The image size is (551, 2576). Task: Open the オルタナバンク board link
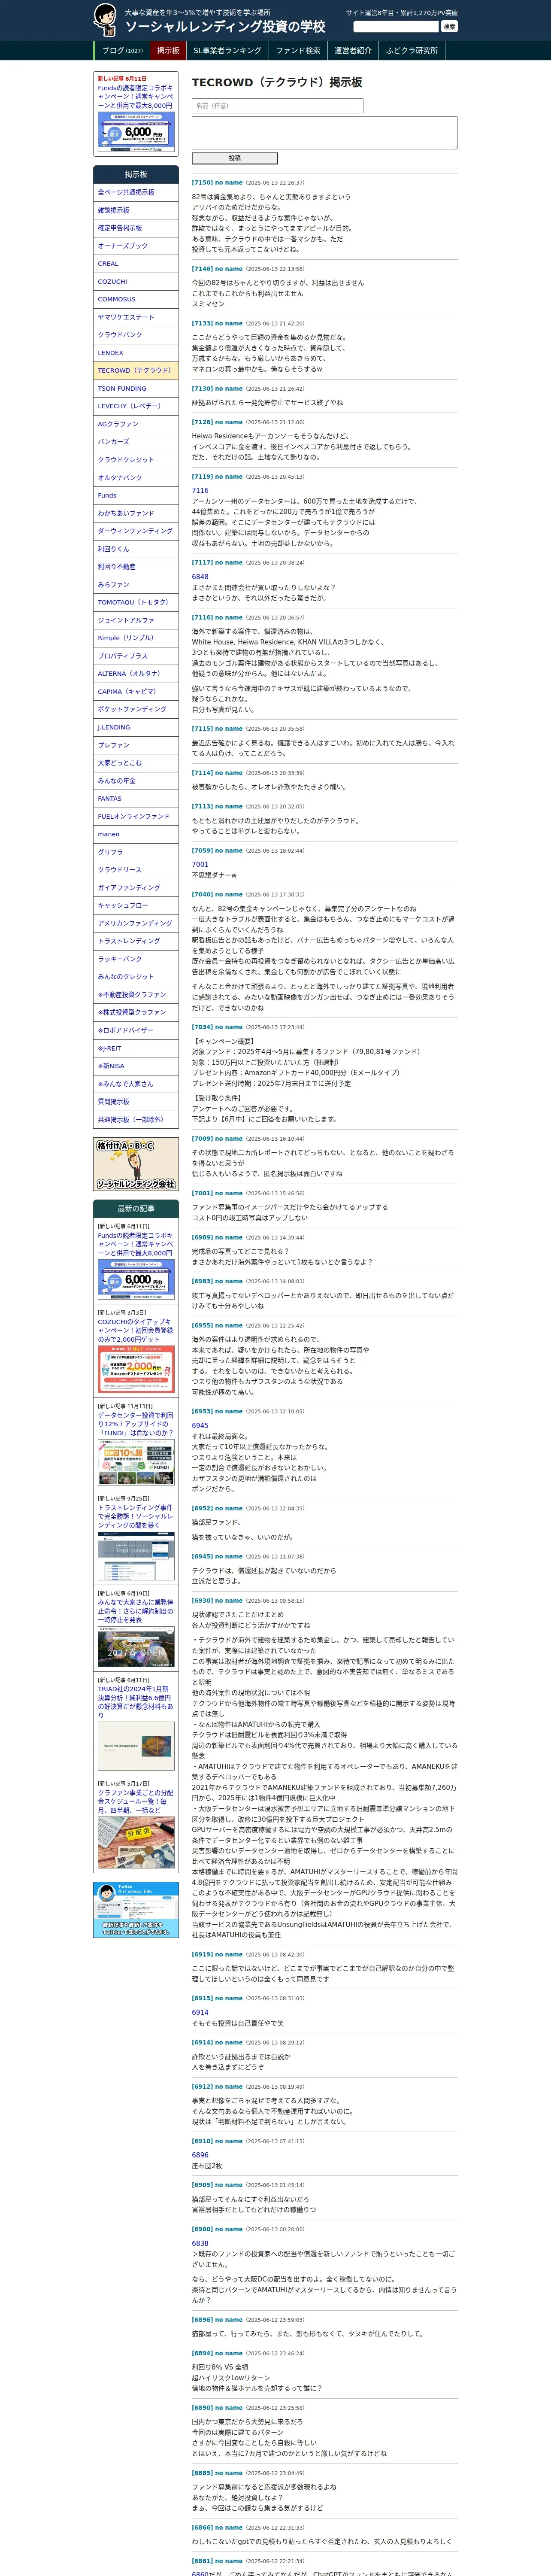click(x=136, y=478)
